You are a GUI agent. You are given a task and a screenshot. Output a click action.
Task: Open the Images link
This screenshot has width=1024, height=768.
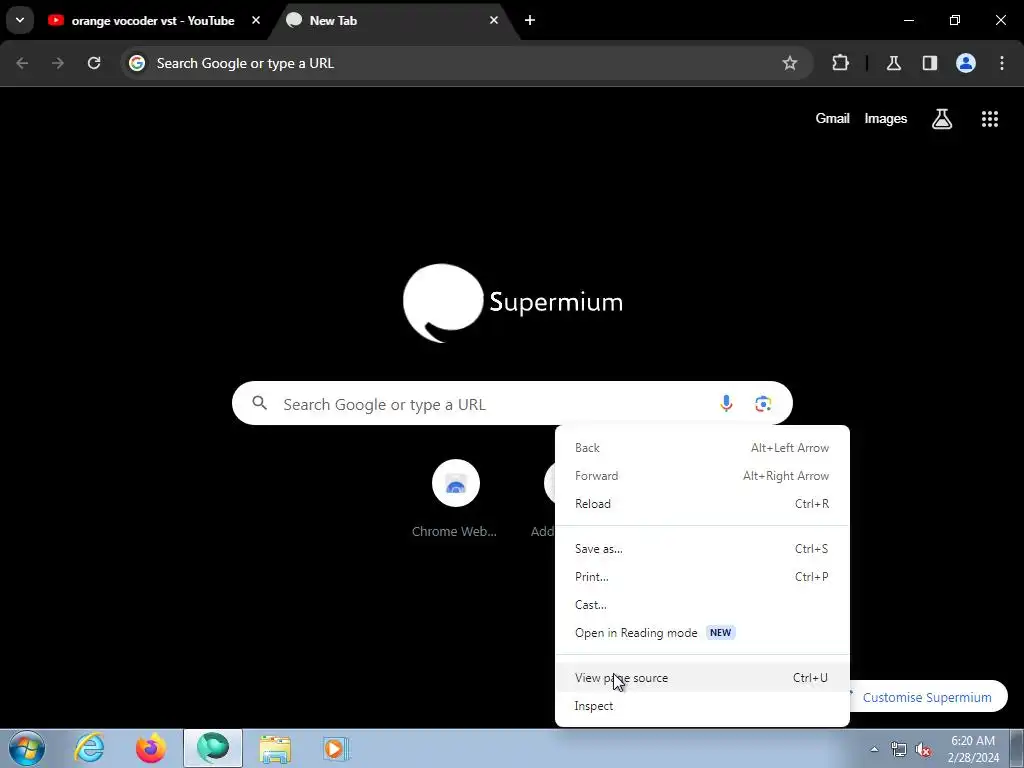click(886, 118)
